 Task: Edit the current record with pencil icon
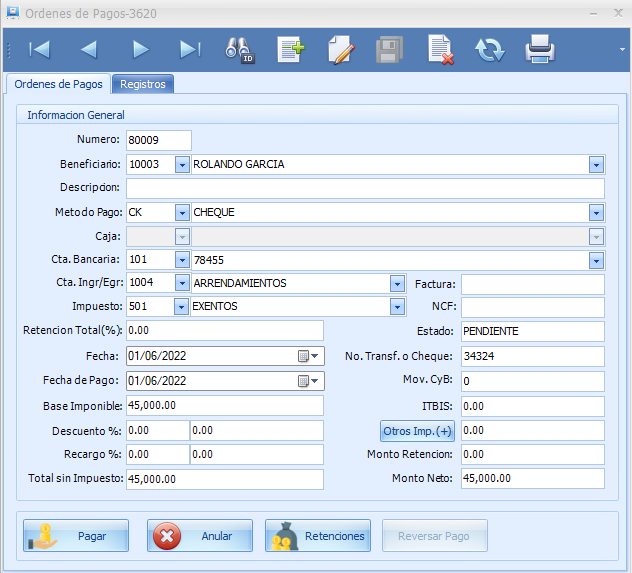[341, 49]
